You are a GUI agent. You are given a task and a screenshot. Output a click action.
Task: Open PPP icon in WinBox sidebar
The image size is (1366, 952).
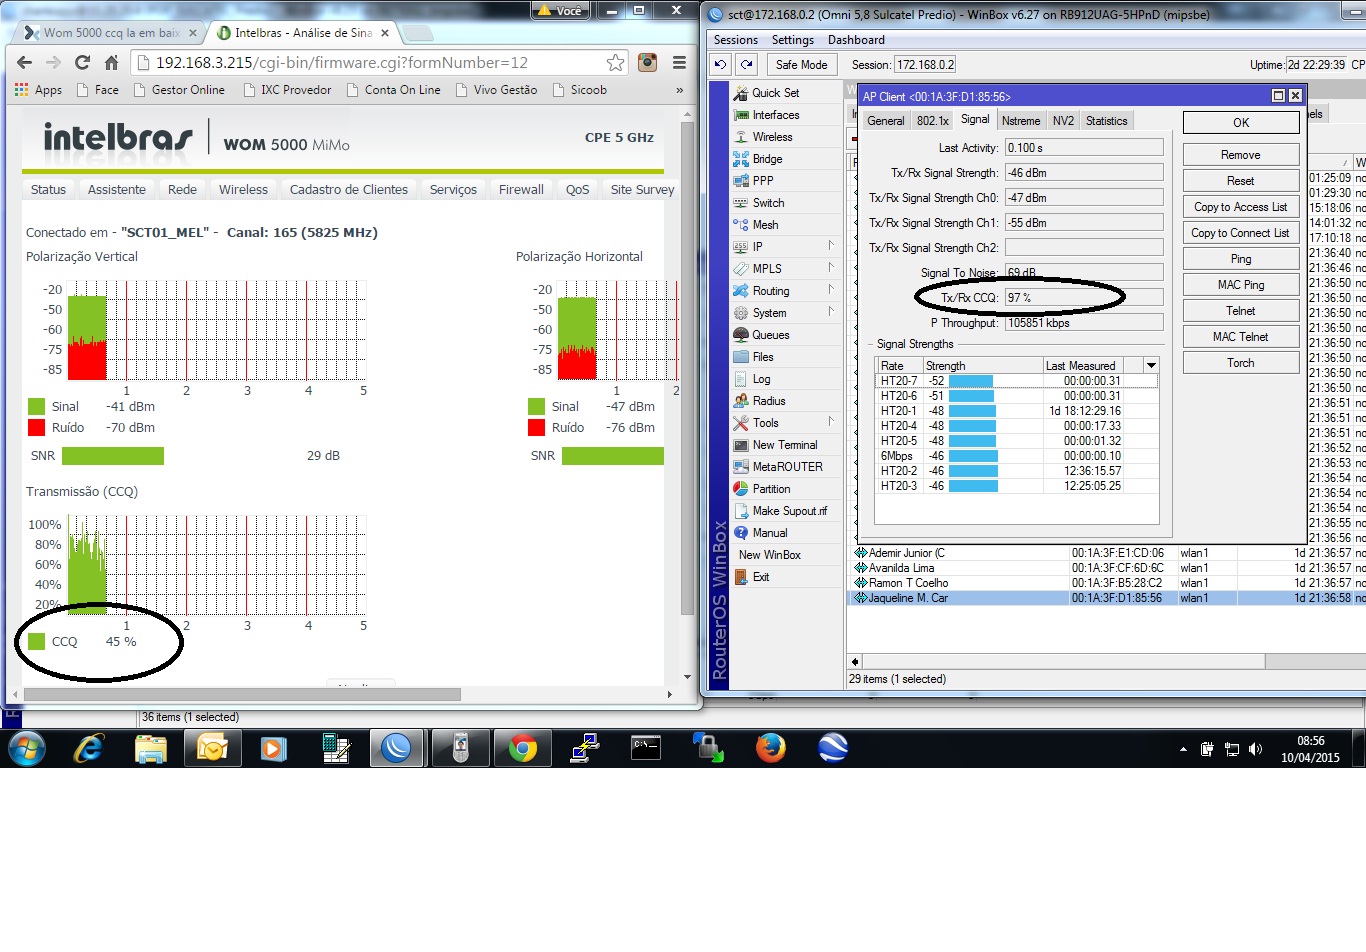tap(741, 181)
